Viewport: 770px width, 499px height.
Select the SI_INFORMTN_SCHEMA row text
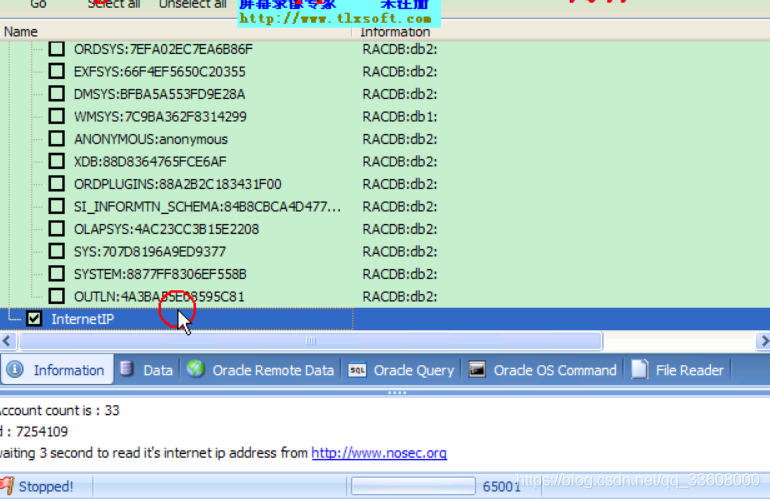pyautogui.click(x=207, y=207)
